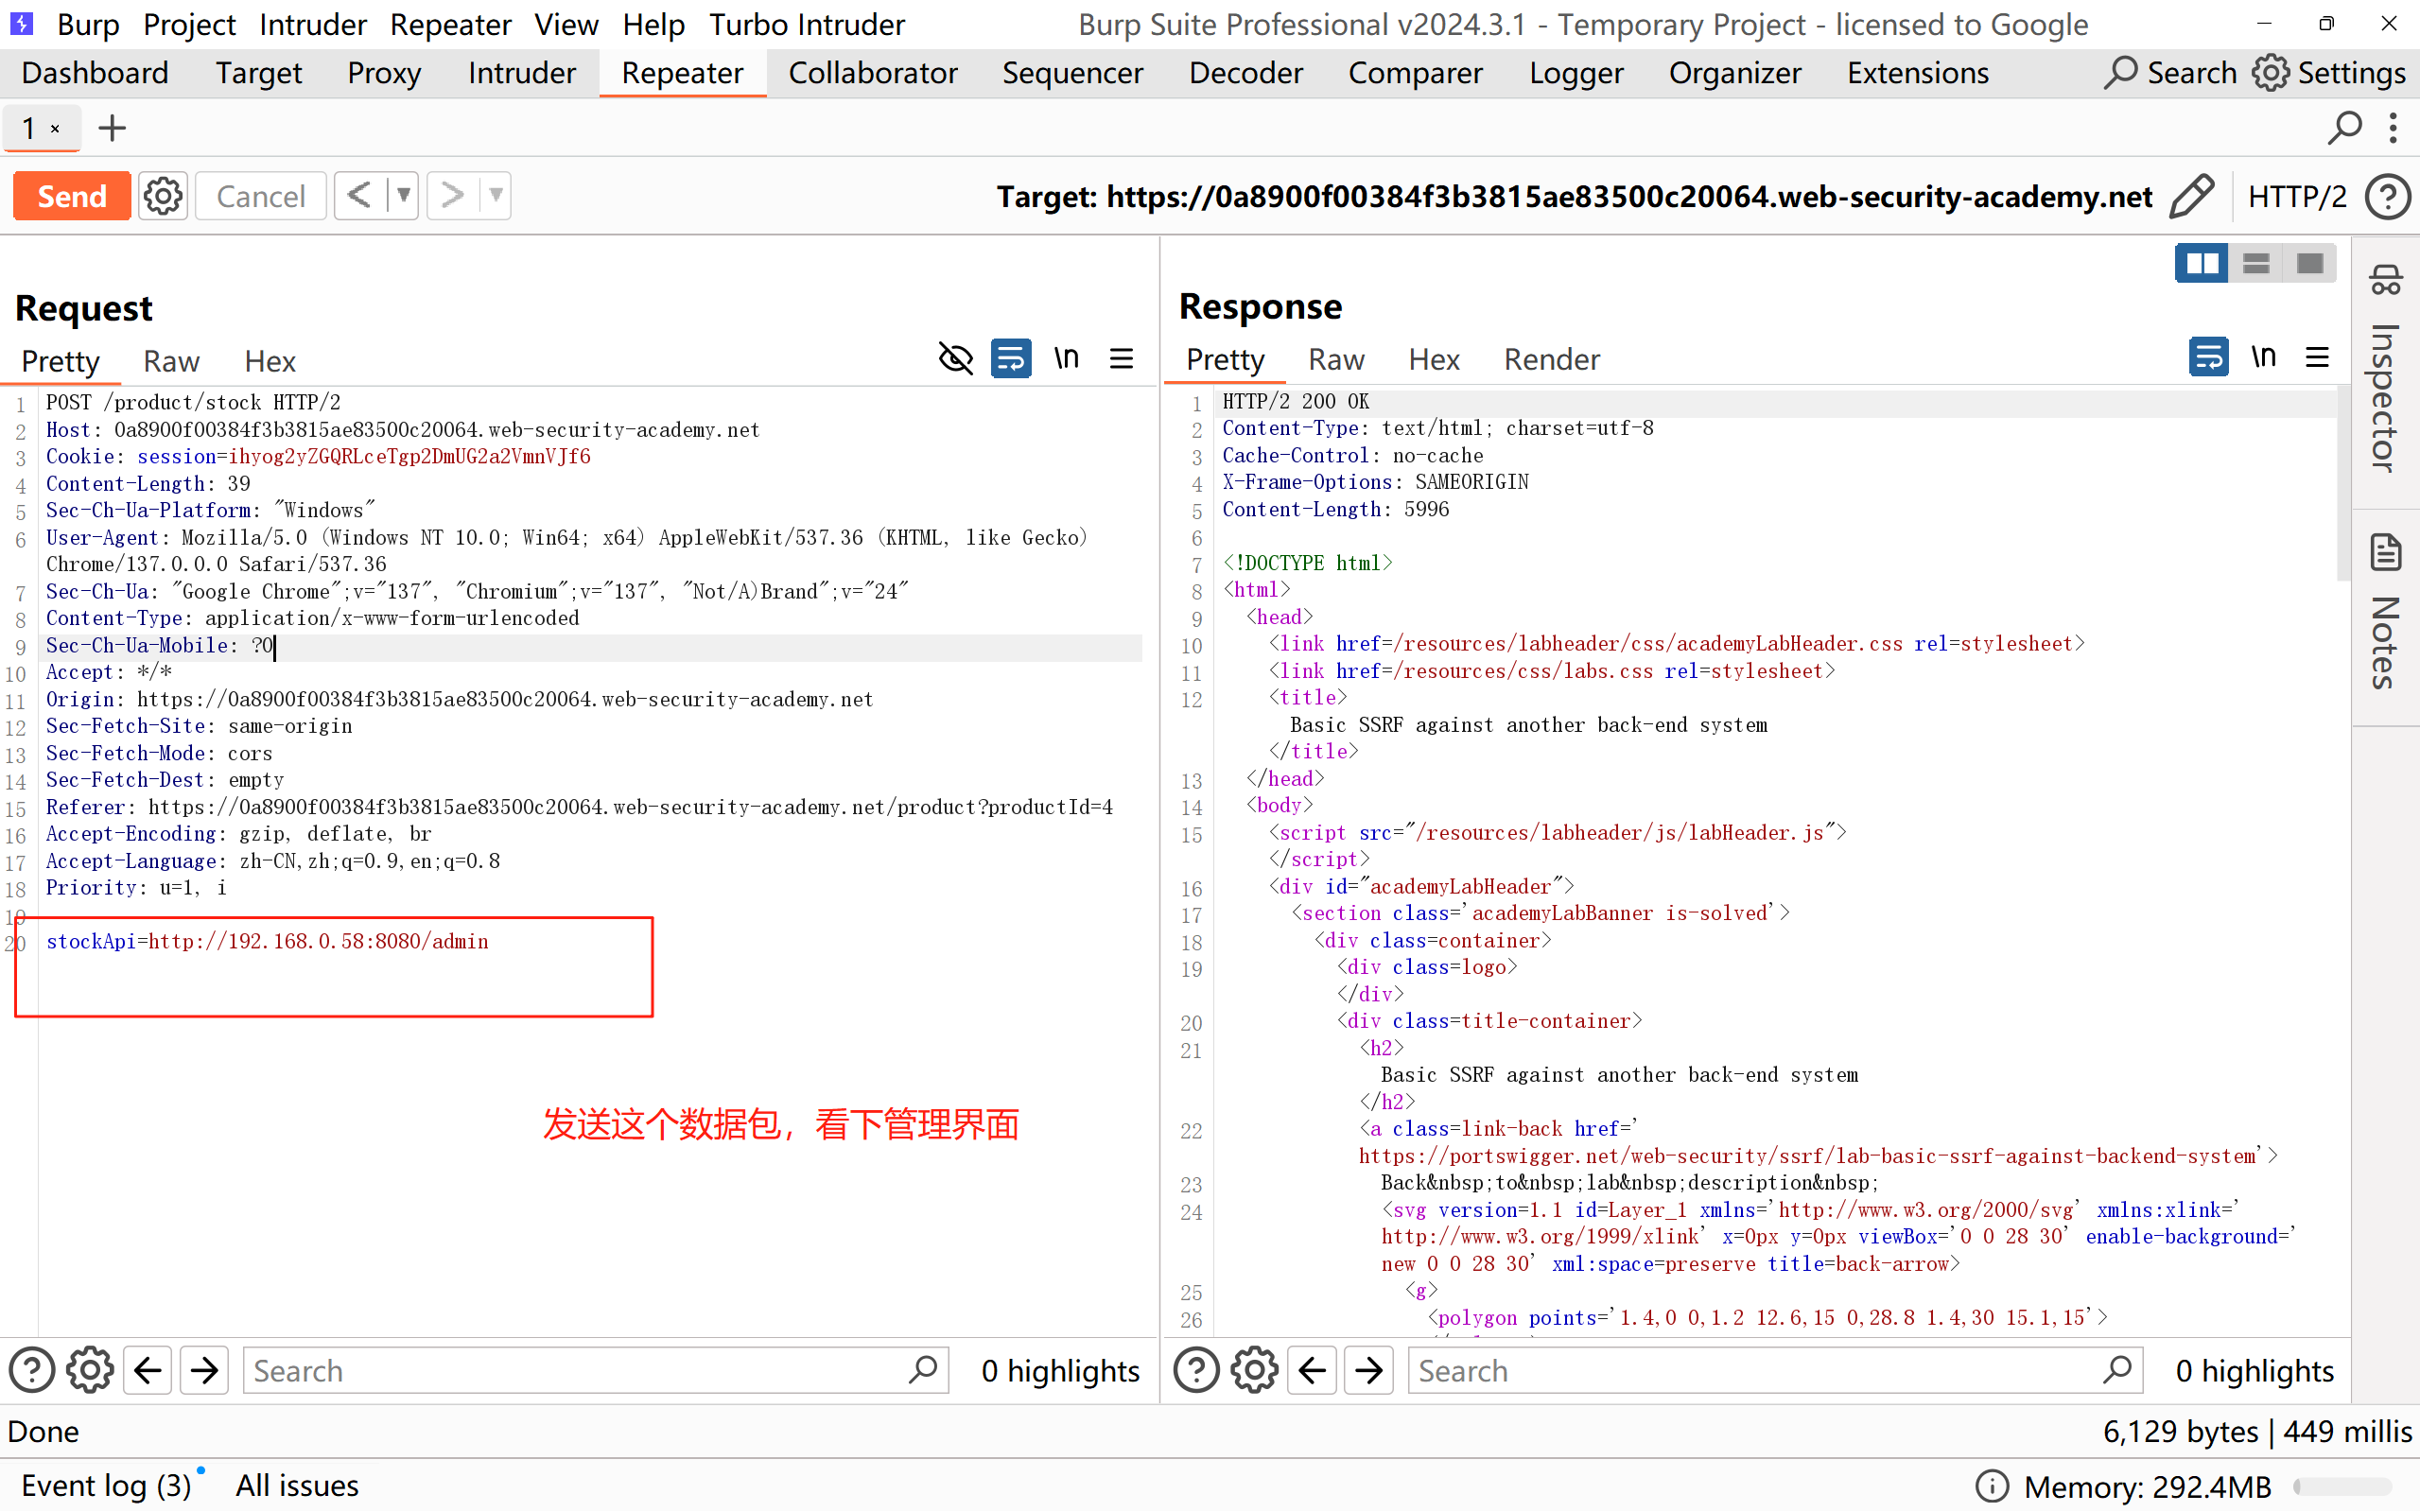Open the Repeater help question icon
This screenshot has height=1512, width=2420.
[2387, 196]
